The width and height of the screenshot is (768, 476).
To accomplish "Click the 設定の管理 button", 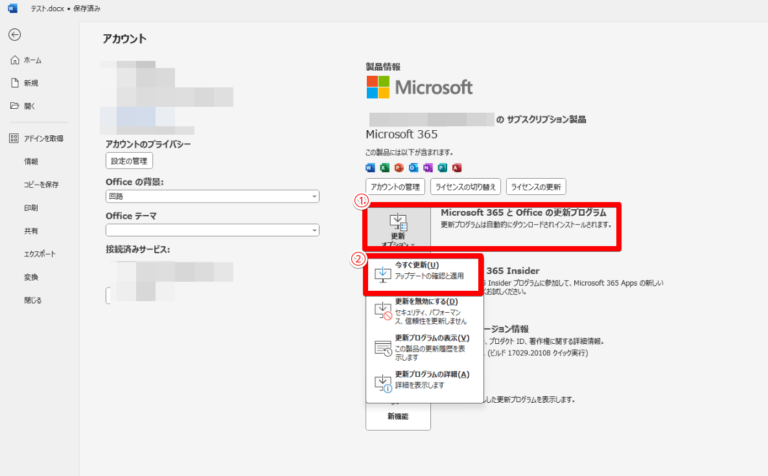I will (129, 160).
